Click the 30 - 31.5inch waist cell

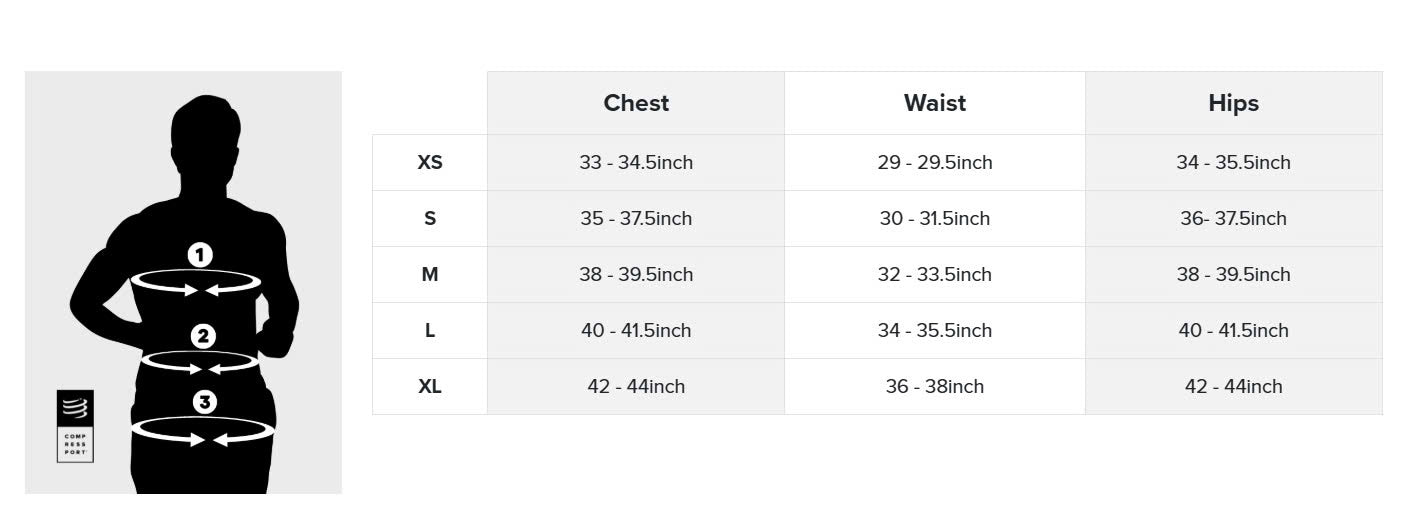coord(935,218)
